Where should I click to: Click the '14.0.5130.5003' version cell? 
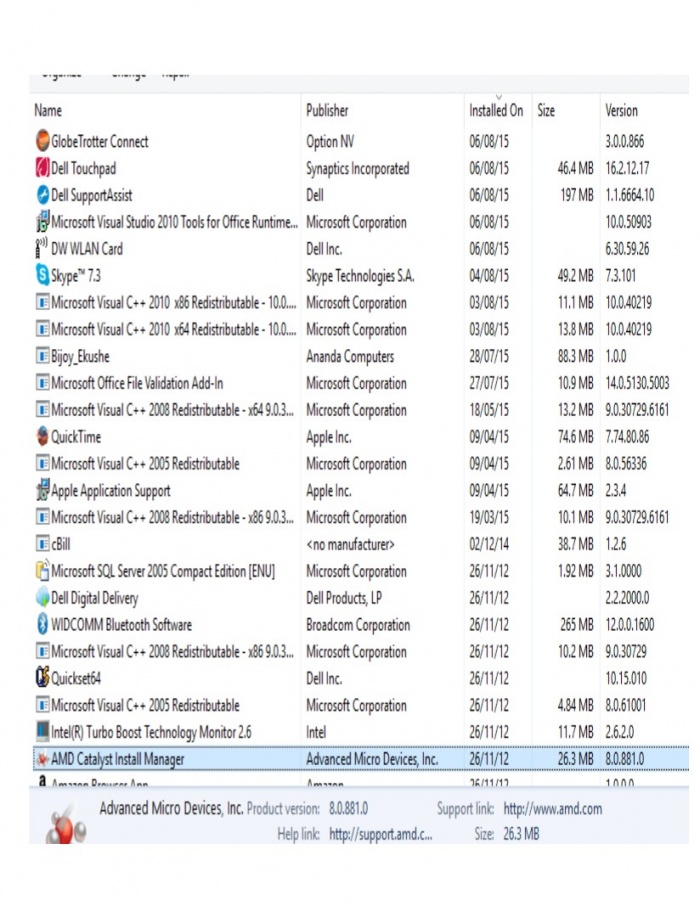[x=637, y=383]
